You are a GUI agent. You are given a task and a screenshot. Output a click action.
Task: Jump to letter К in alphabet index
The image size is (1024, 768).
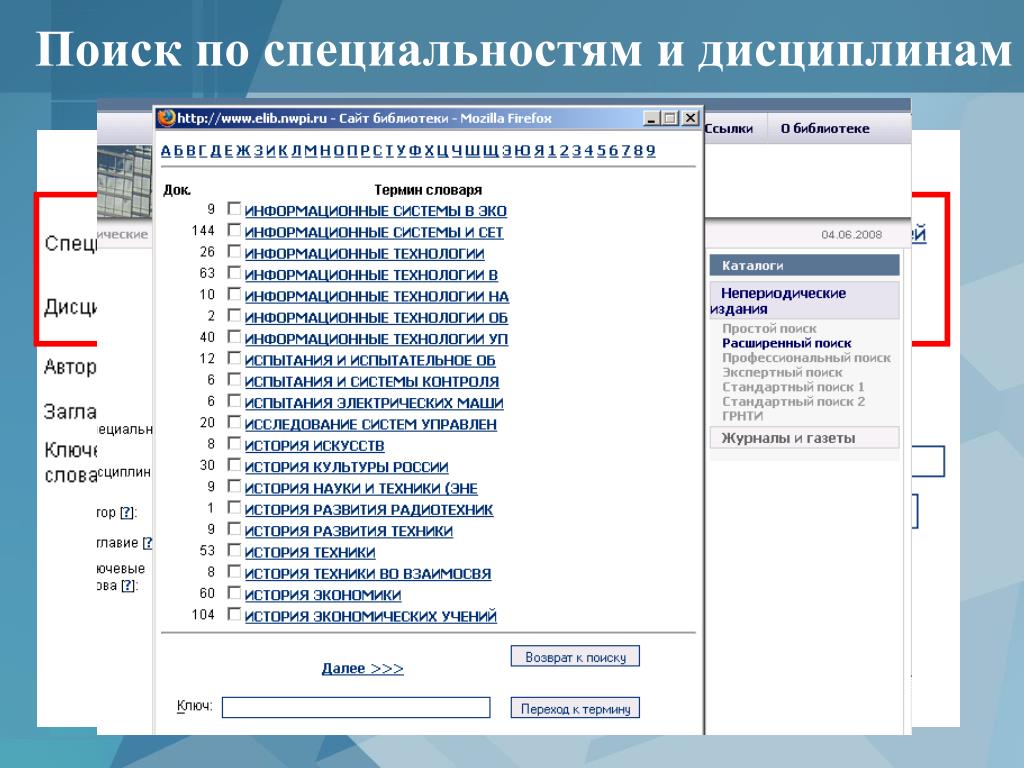282,151
